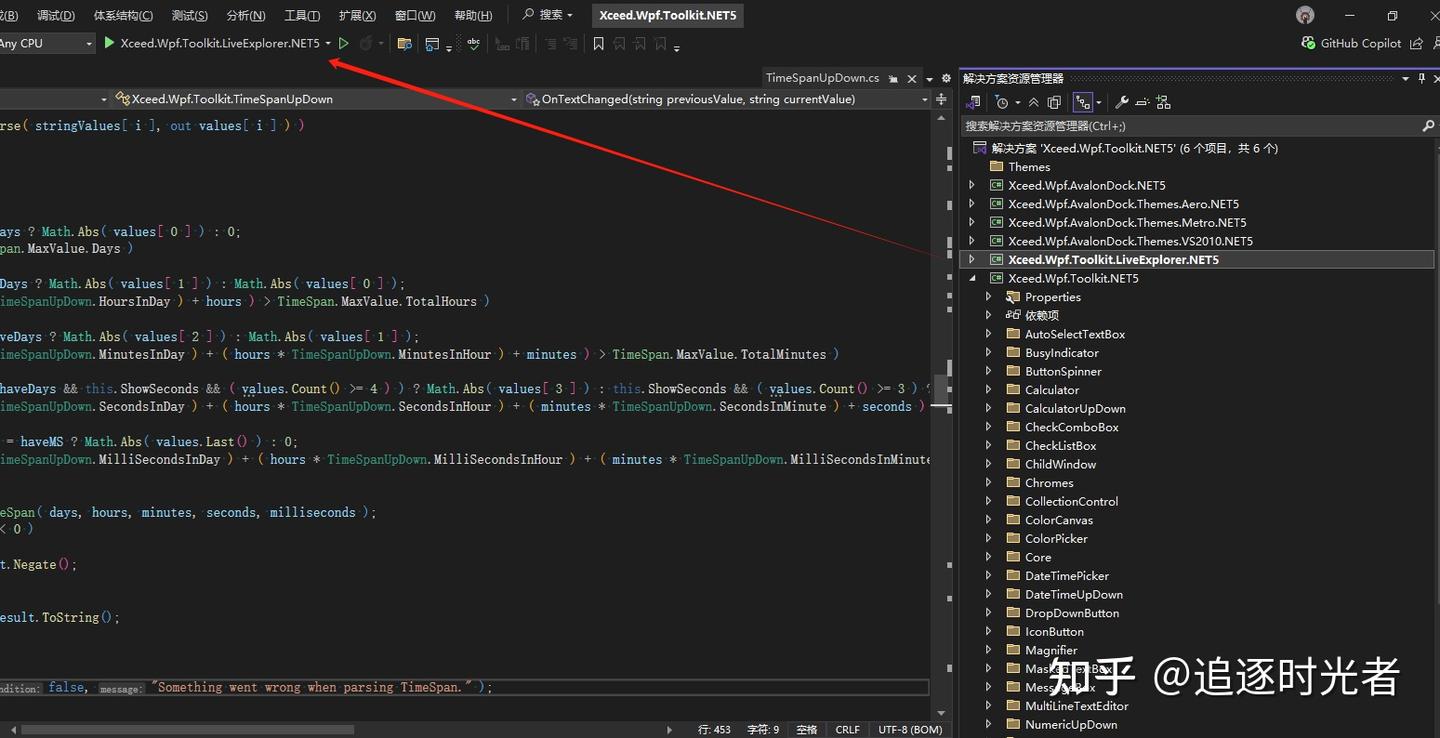The width and height of the screenshot is (1440, 738).
Task: Click the toggle bookmark icon in toolbar
Action: (x=598, y=43)
